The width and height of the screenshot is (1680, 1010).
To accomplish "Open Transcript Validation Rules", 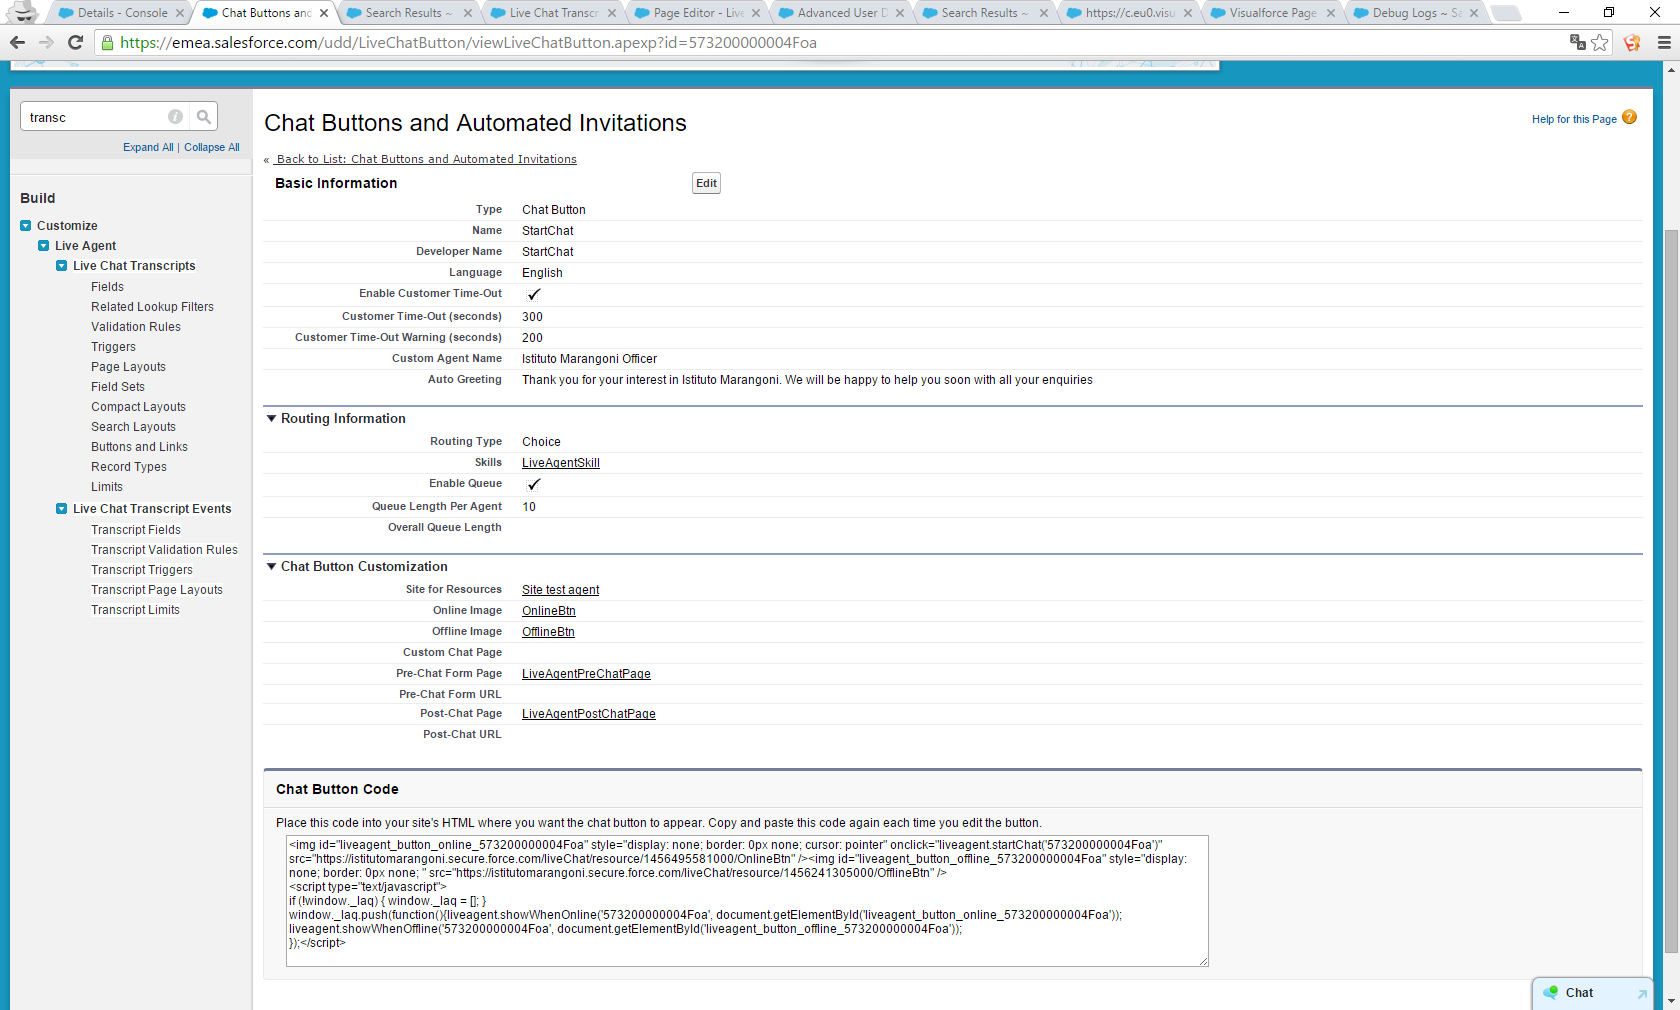I will 164,550.
